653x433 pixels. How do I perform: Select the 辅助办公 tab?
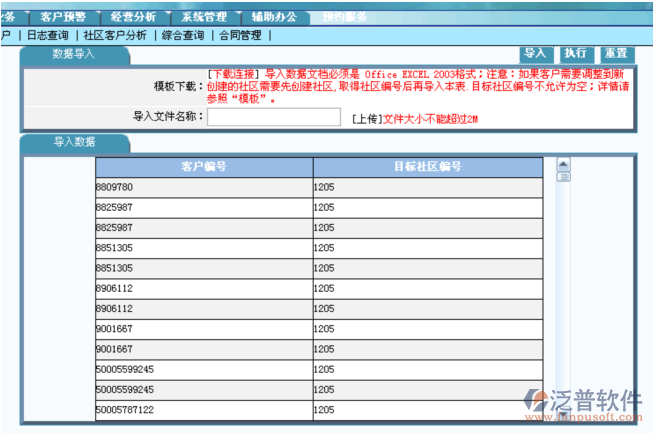274,17
